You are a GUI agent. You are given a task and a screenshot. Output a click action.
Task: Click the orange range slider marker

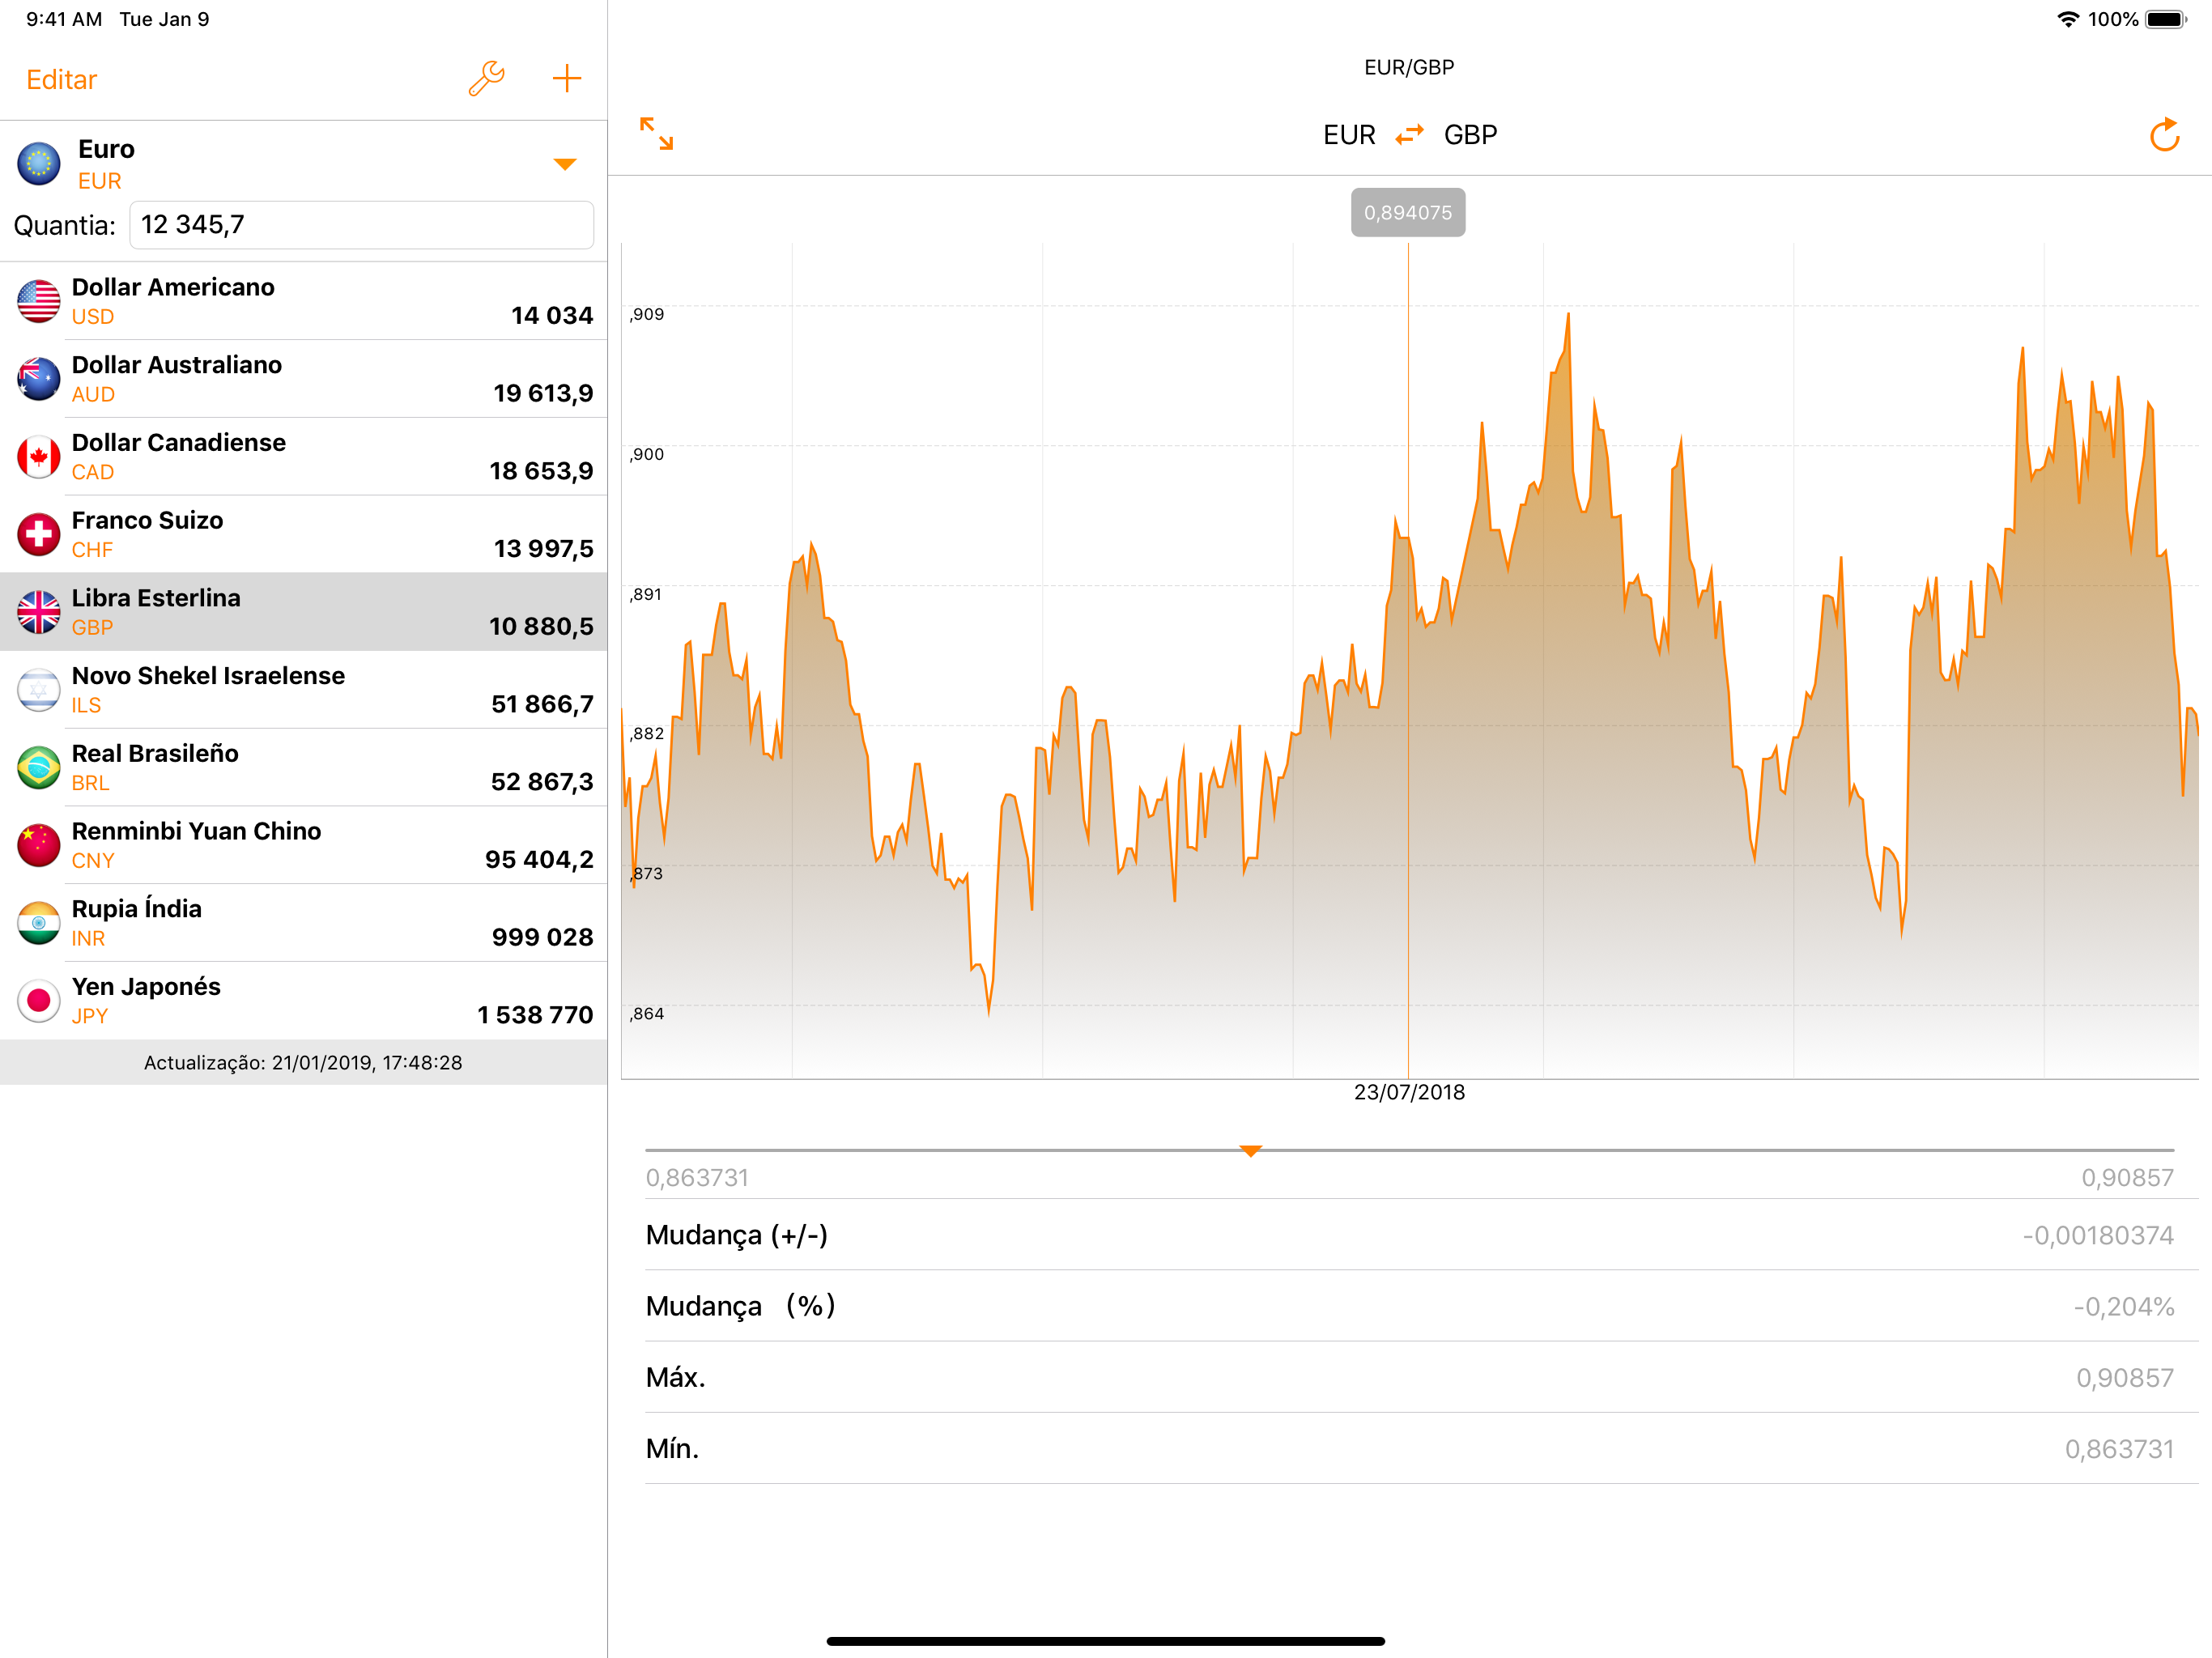click(1250, 1151)
